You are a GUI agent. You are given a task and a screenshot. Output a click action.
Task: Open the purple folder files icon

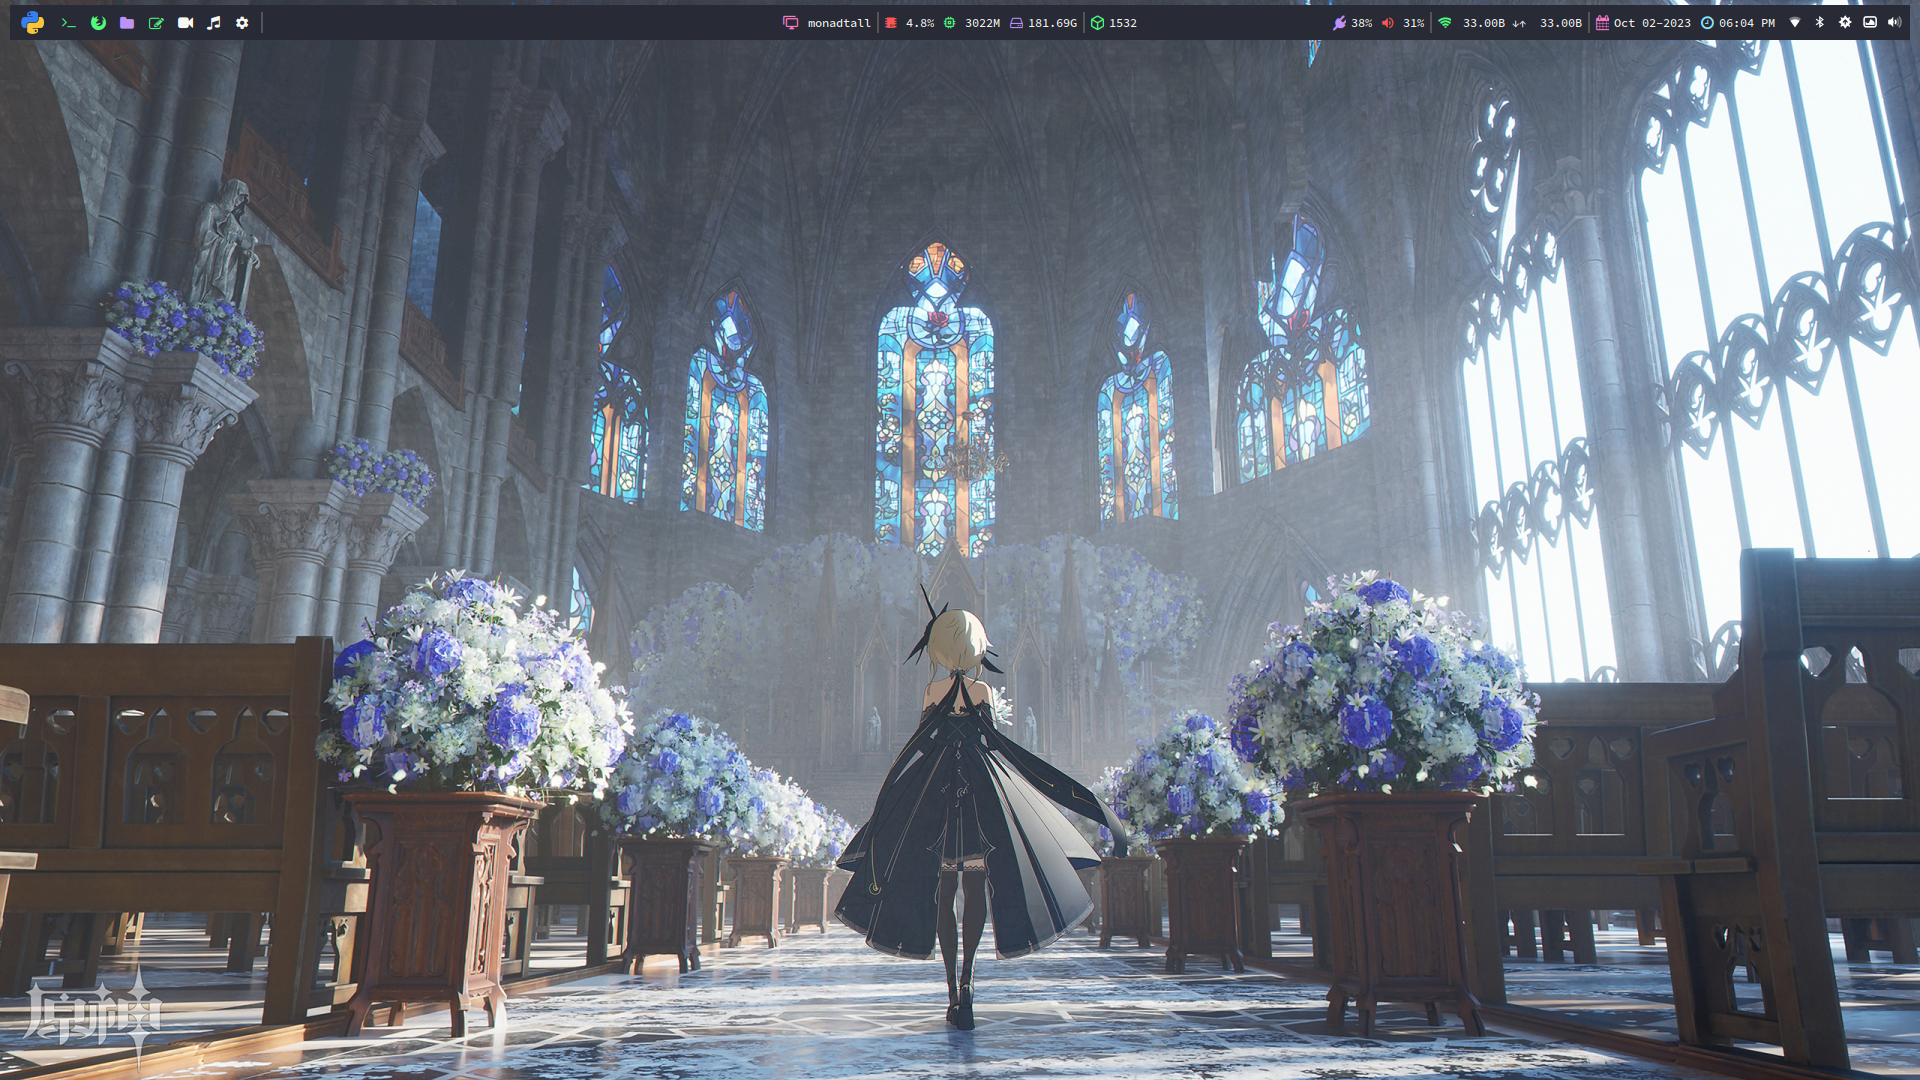[127, 22]
